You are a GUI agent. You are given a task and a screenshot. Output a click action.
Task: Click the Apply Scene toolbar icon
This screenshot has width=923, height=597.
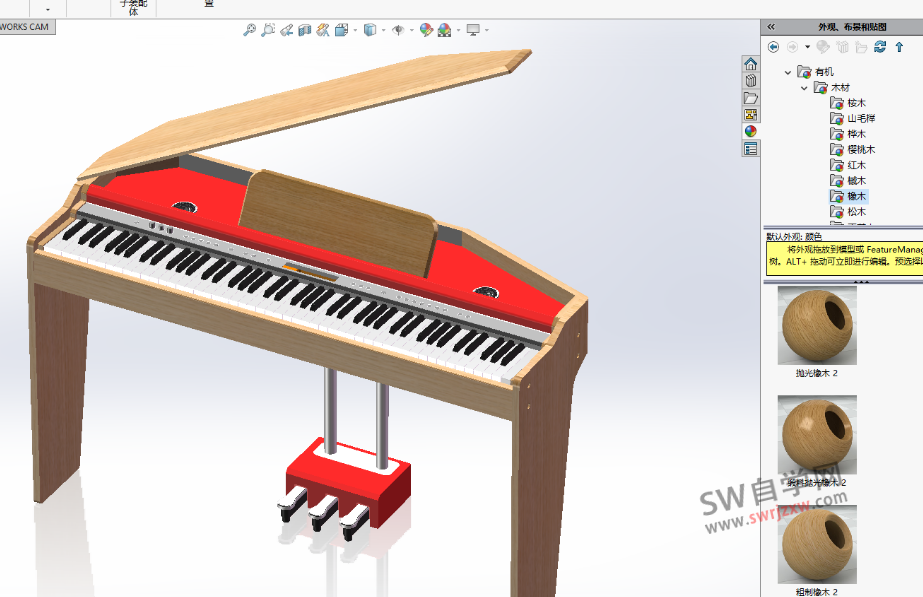pyautogui.click(x=445, y=30)
